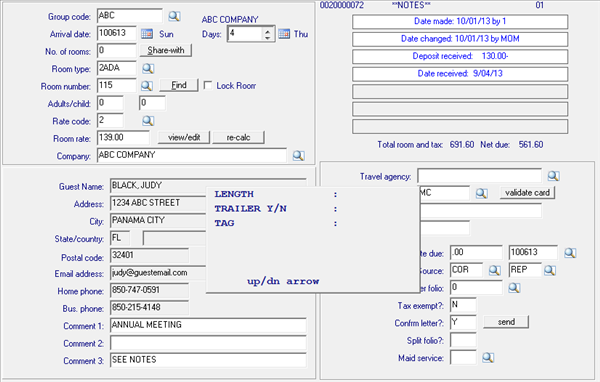Open Company lookup magnifier

pos(298,155)
